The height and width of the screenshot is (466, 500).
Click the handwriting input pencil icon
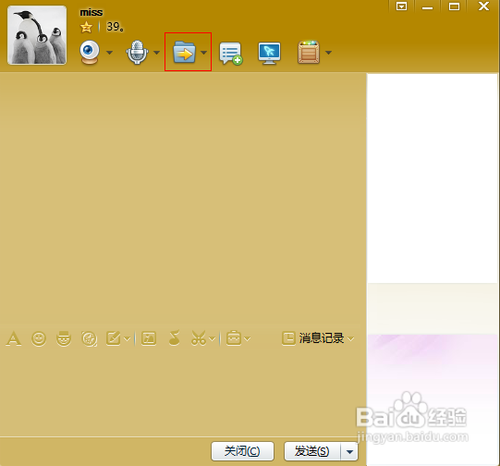click(113, 338)
